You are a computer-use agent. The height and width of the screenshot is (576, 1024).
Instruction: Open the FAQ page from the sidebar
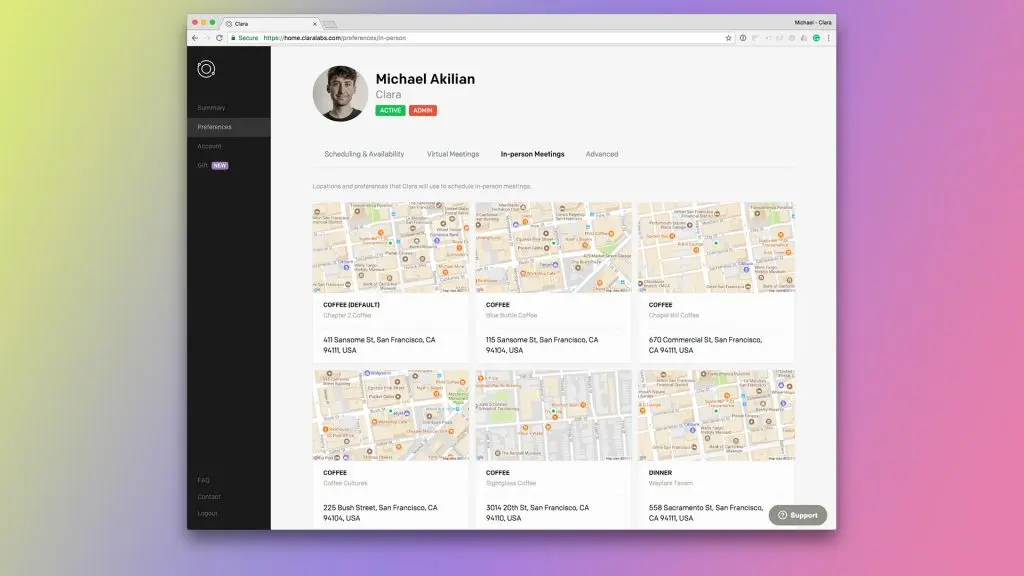203,480
